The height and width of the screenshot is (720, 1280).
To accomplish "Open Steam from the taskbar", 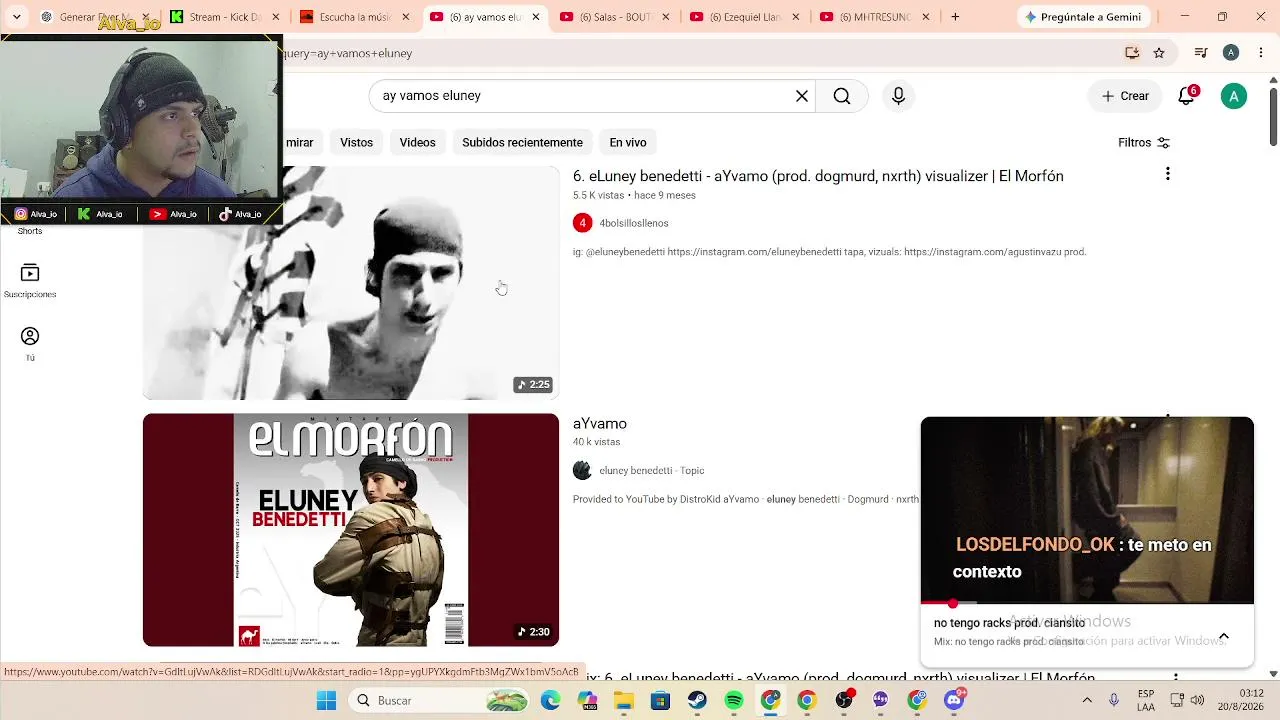I will click(x=697, y=701).
